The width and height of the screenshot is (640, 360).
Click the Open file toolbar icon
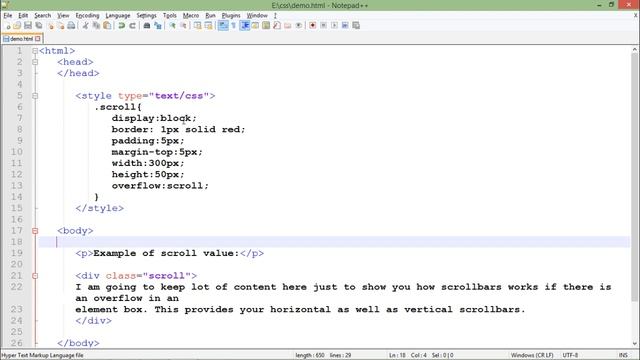pos(17,25)
